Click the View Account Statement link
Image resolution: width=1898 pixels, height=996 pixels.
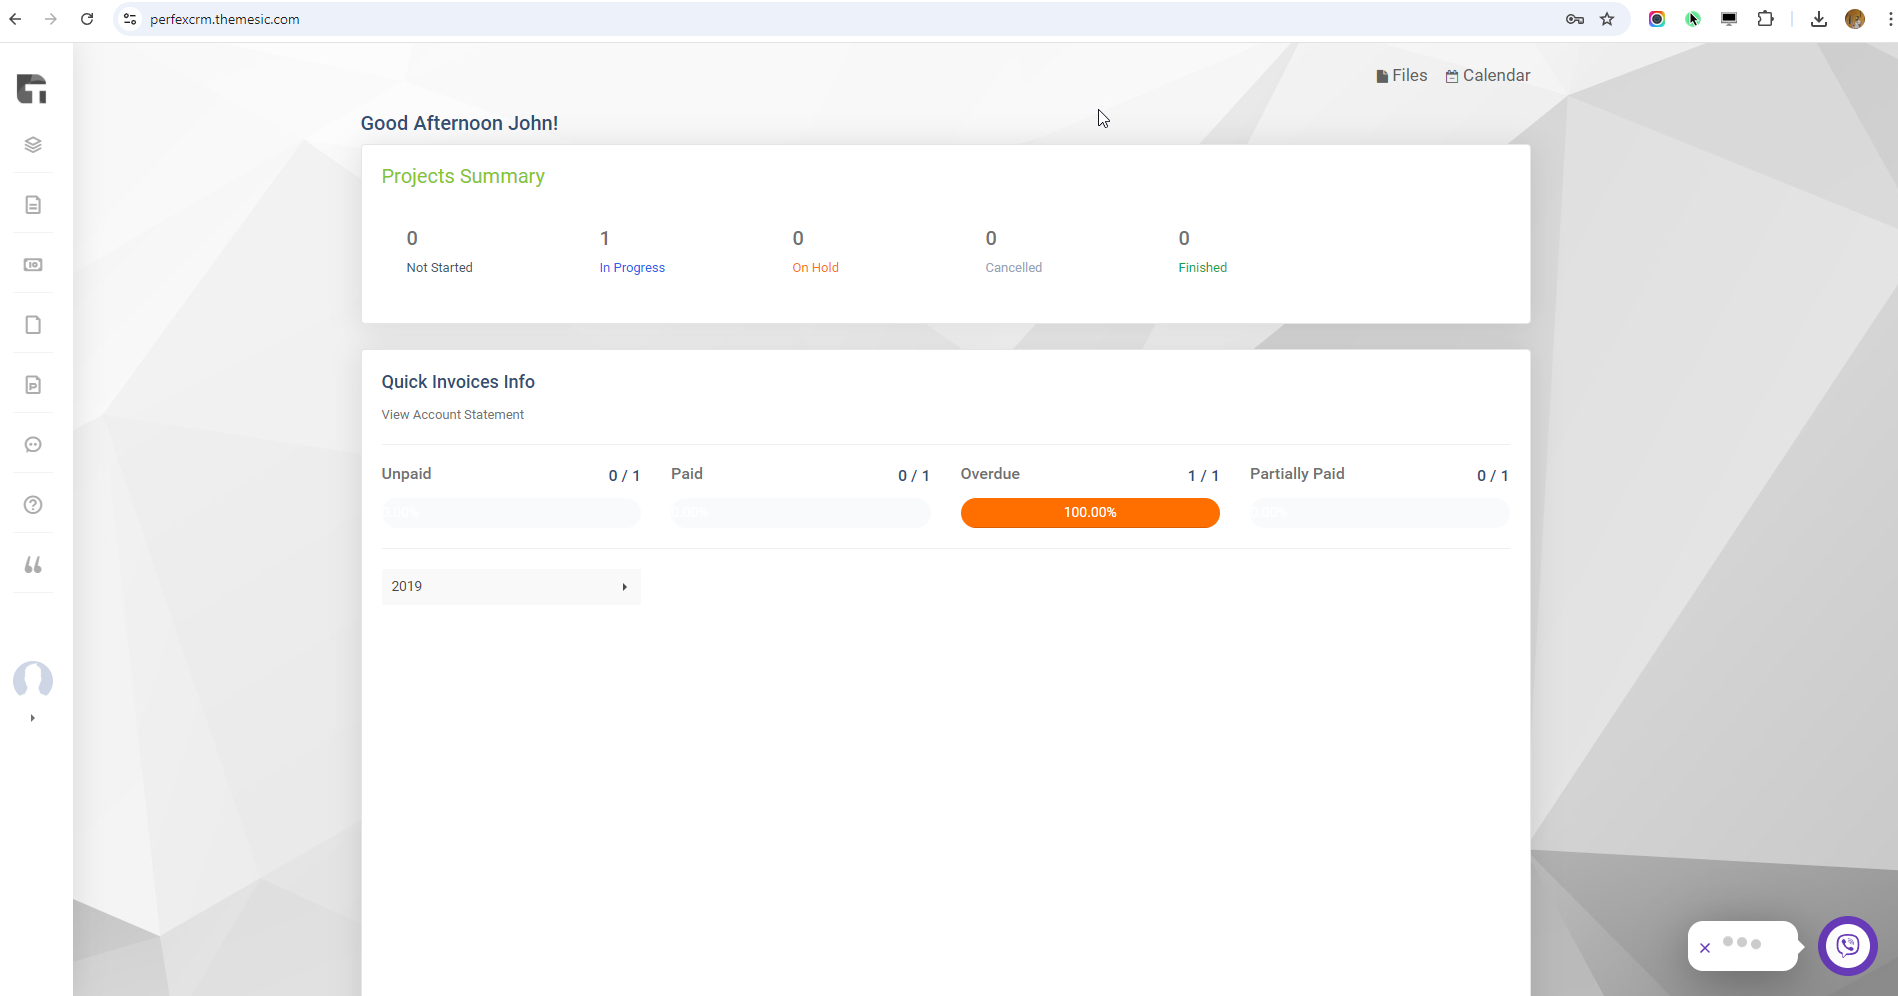tap(452, 415)
